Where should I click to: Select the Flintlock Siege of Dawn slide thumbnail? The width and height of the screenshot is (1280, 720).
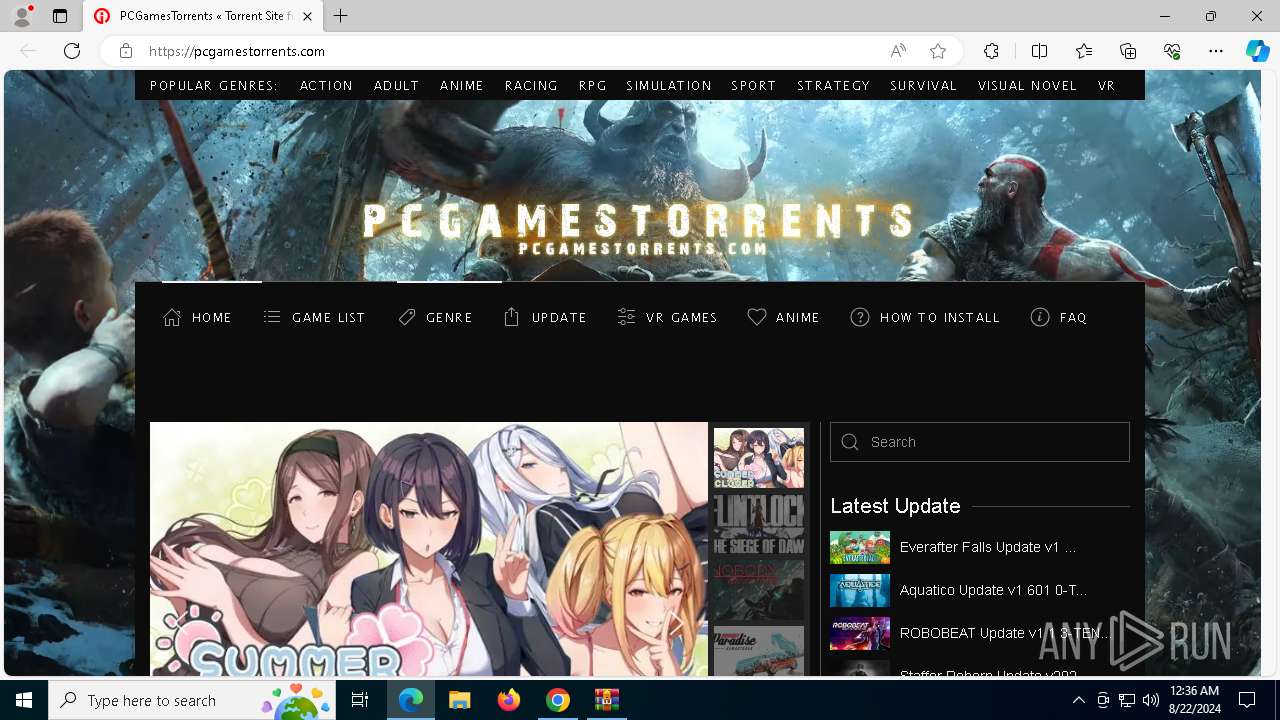pyautogui.click(x=759, y=524)
